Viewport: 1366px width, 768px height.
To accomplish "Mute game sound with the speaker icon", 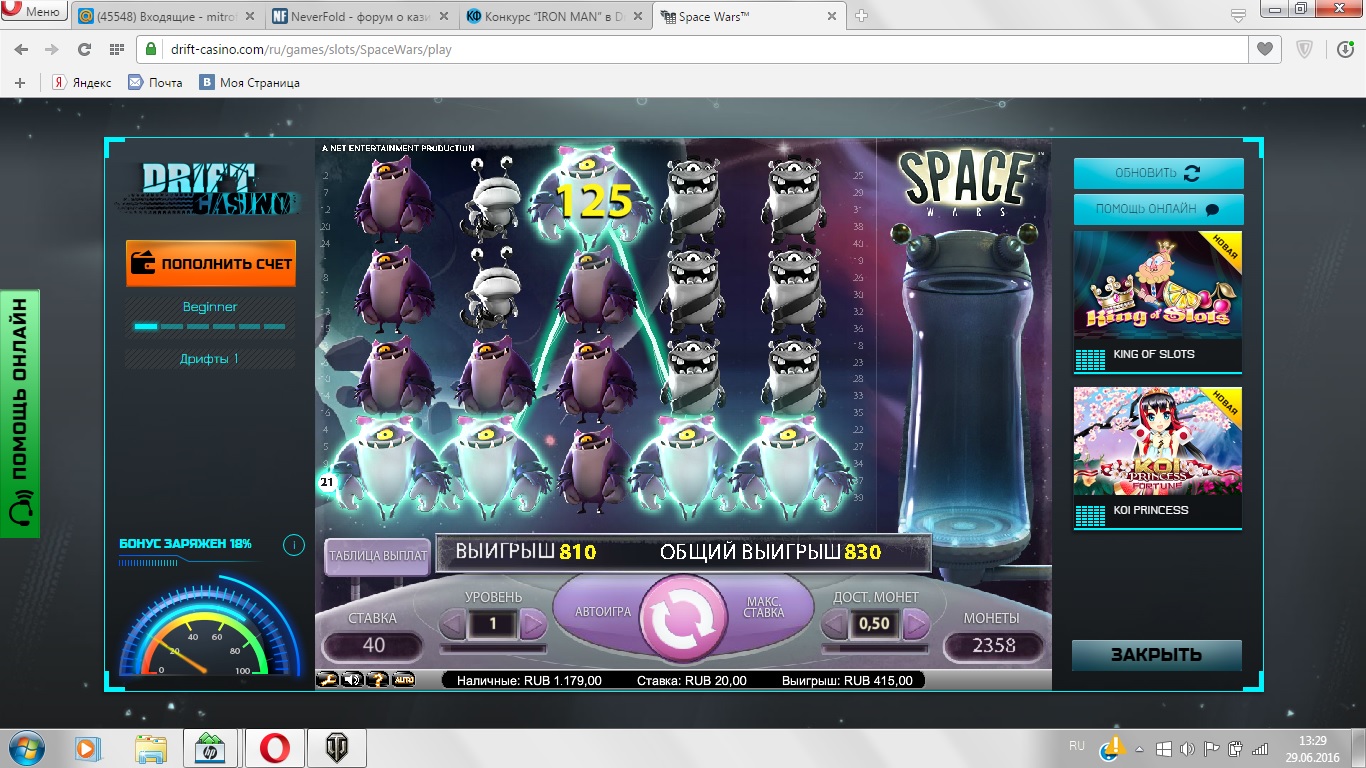I will 352,680.
